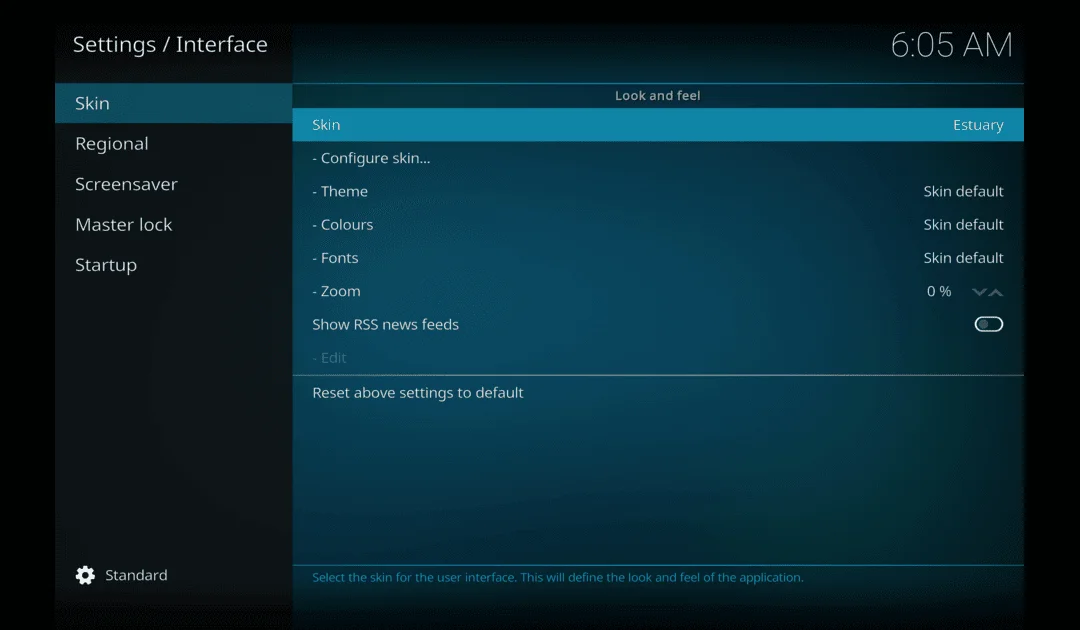Enable Show RSS news feeds
The image size is (1080, 630).
(x=988, y=324)
